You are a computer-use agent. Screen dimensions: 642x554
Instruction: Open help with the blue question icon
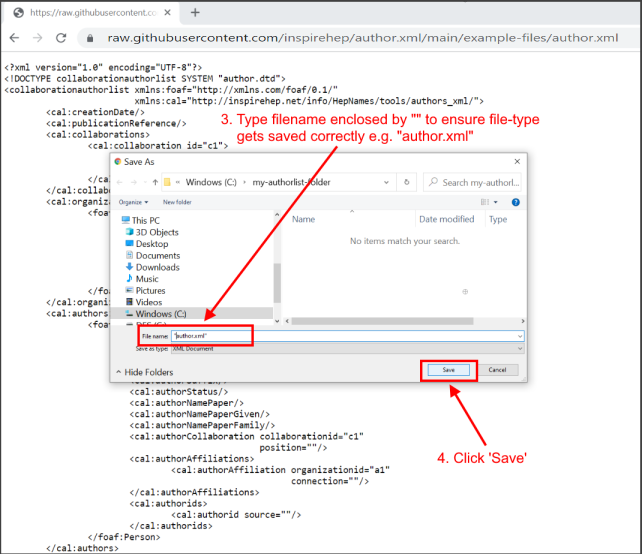(x=515, y=202)
